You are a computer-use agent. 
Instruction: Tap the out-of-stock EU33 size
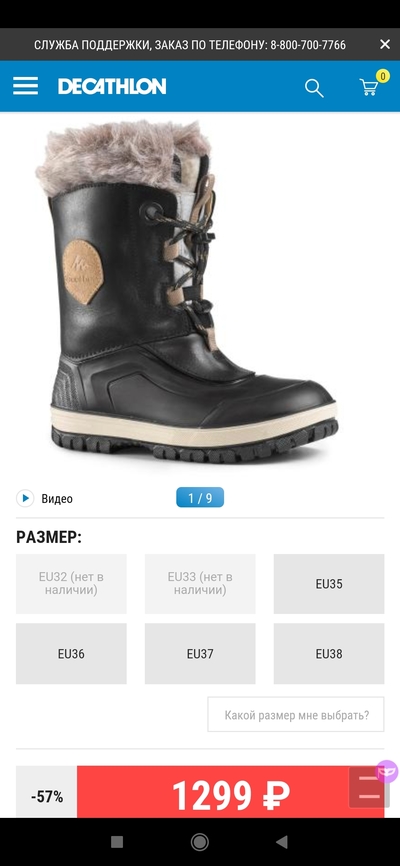pos(200,584)
